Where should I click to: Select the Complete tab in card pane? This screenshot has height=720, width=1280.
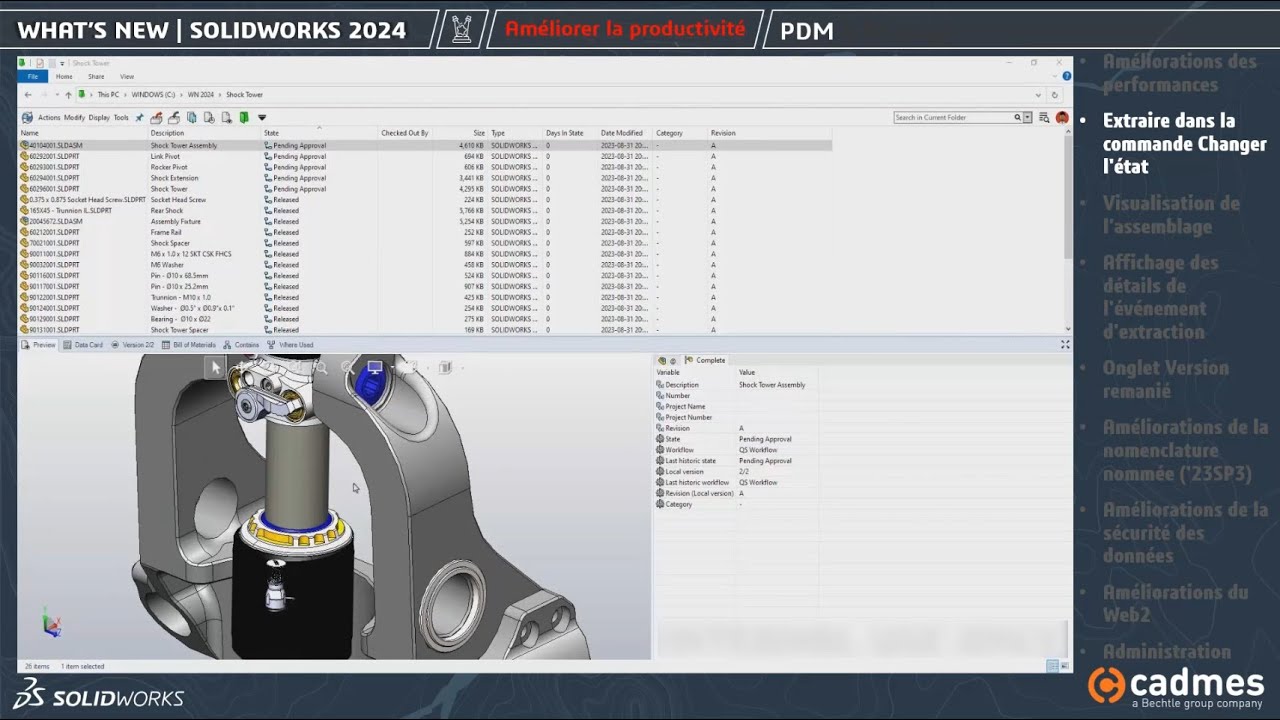(x=704, y=360)
